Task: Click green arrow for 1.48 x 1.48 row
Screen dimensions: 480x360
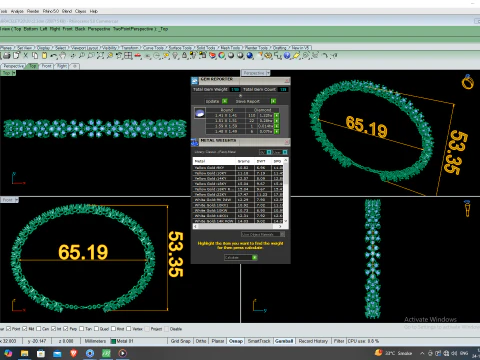Action: [x=277, y=132]
